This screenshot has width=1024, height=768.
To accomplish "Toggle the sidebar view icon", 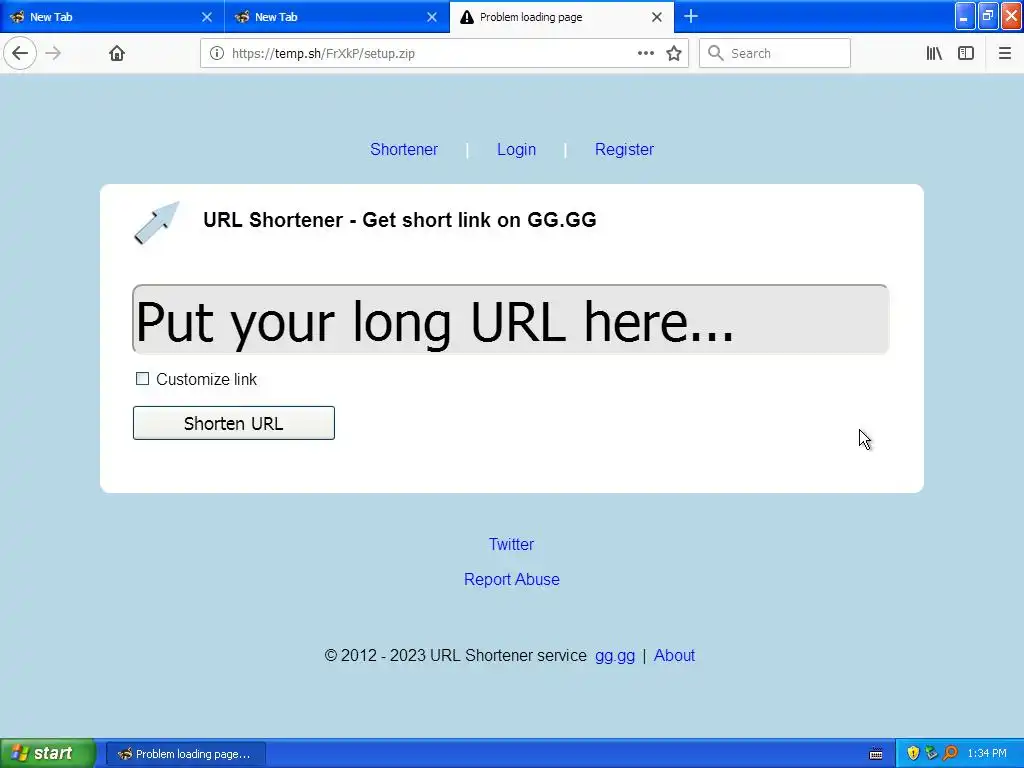I will tap(966, 54).
